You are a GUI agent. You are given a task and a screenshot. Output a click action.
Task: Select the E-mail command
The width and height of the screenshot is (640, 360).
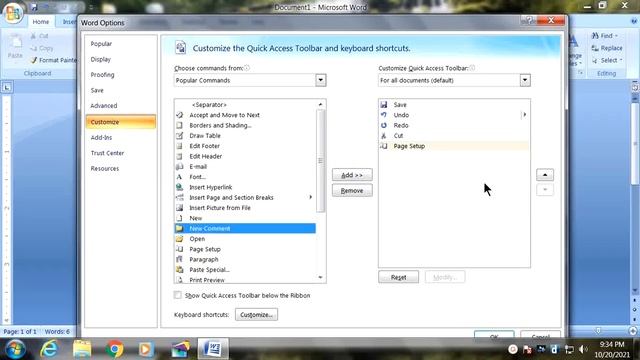click(x=245, y=167)
